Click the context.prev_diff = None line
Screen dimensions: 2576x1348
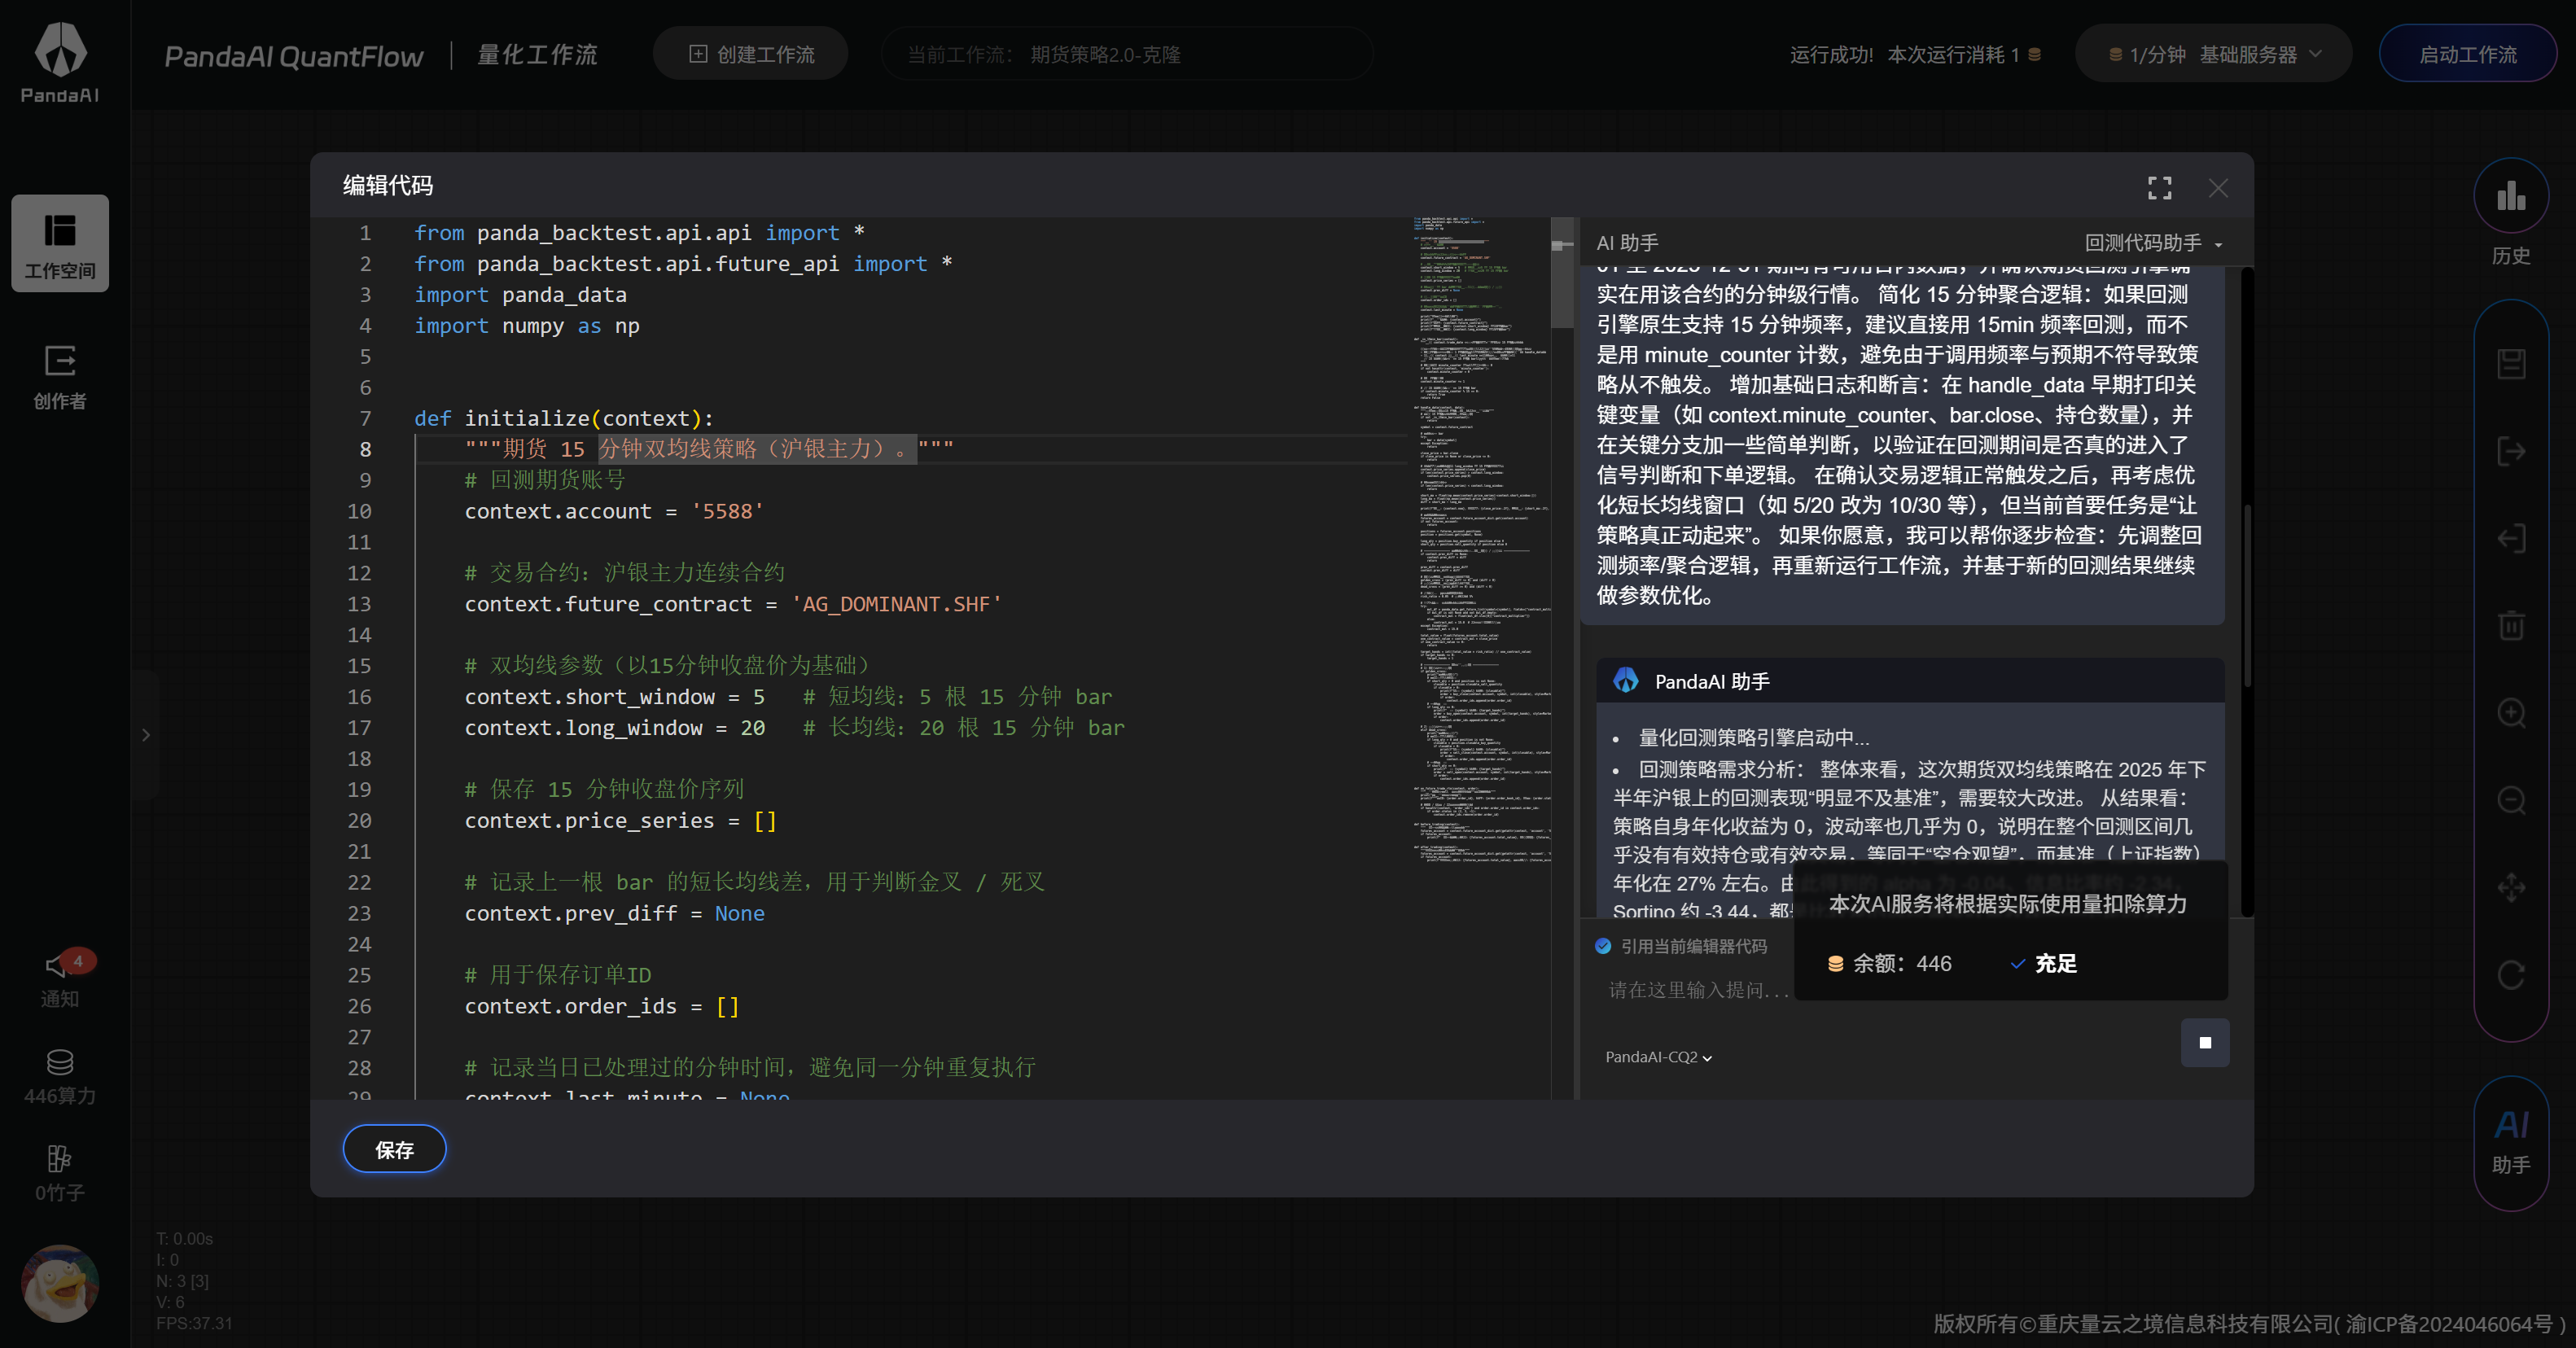click(614, 913)
